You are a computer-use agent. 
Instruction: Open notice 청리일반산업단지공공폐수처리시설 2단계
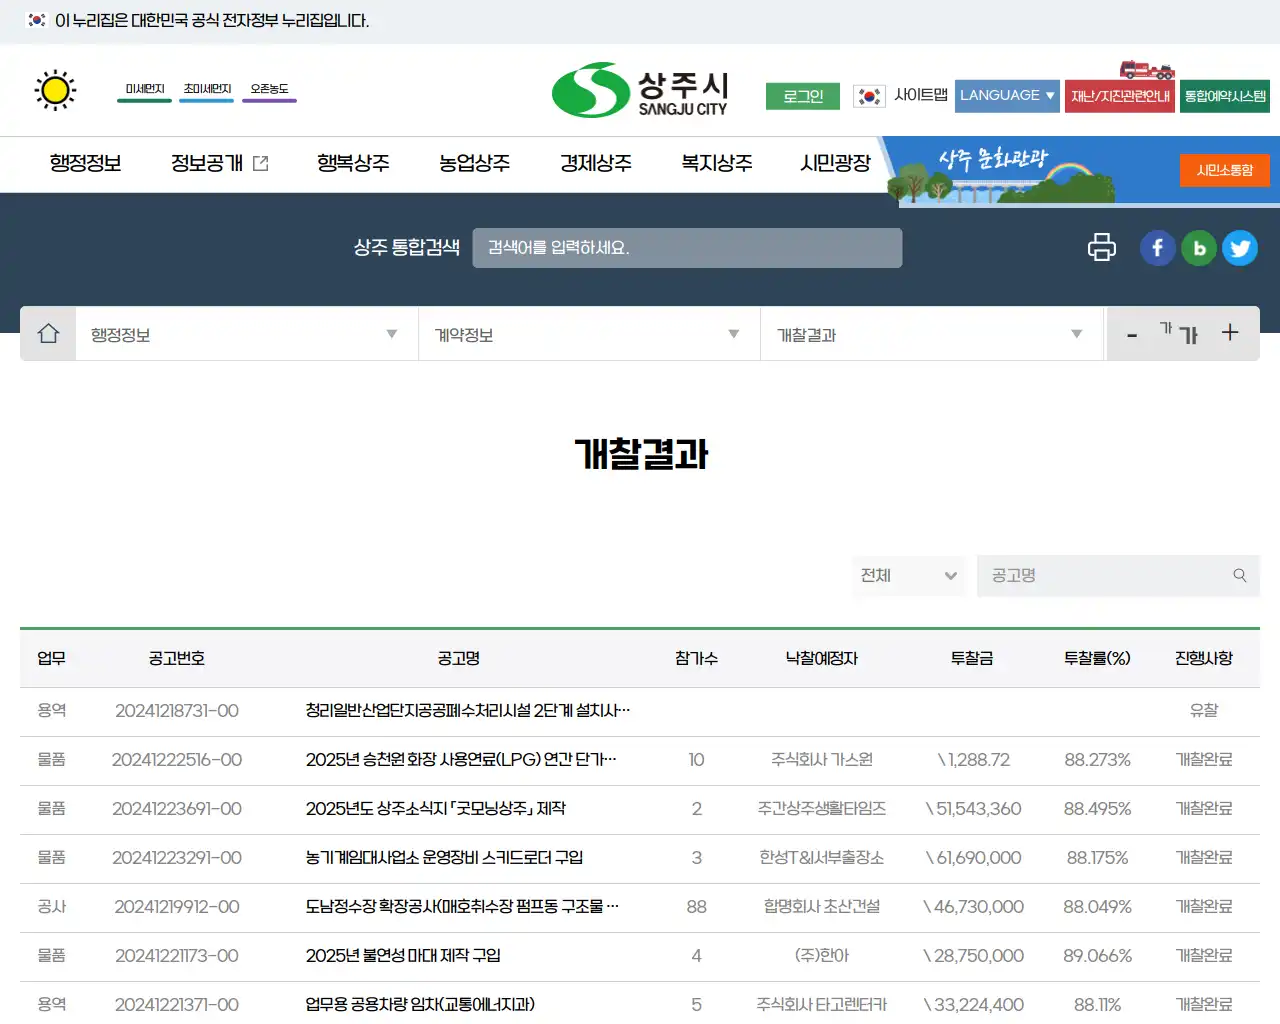468,711
